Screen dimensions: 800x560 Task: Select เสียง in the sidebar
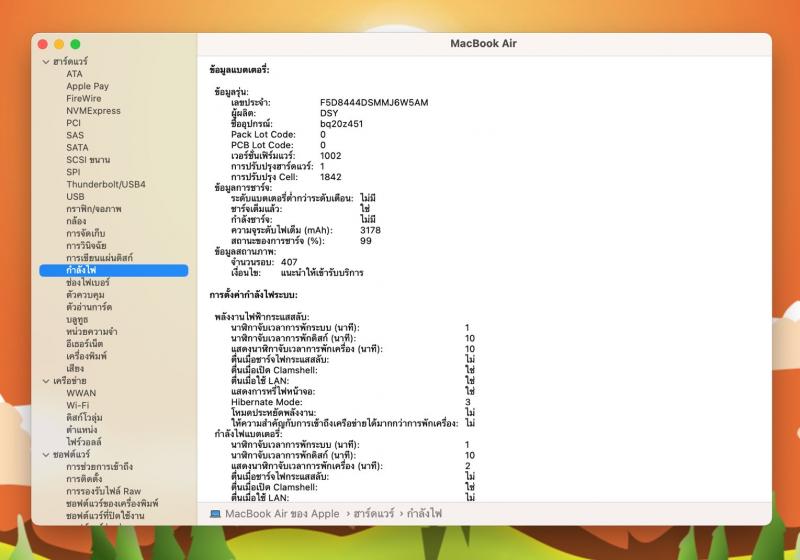(x=75, y=368)
